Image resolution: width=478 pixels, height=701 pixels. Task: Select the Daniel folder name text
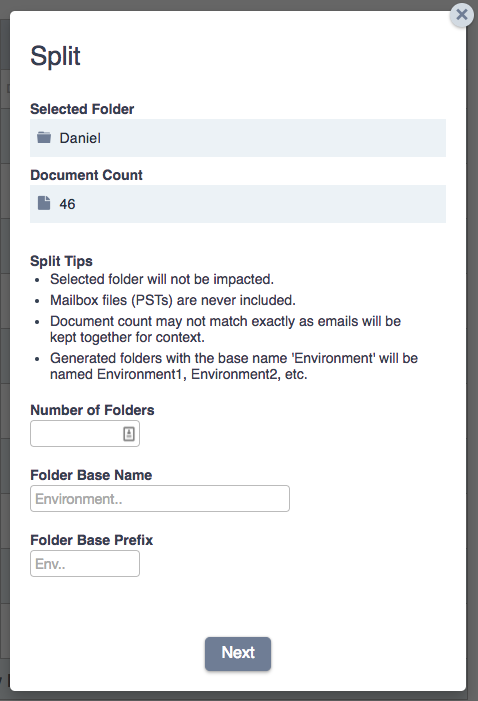click(x=80, y=138)
